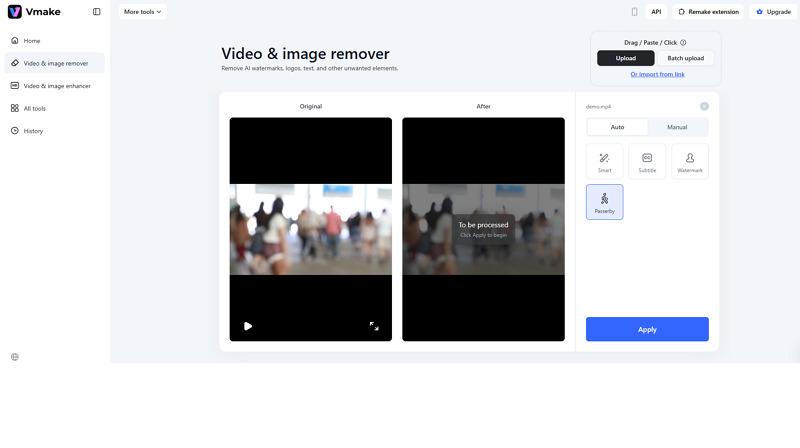This screenshot has width=800, height=448.
Task: Collapse the sidebar with the panel icon
Action: click(x=96, y=12)
